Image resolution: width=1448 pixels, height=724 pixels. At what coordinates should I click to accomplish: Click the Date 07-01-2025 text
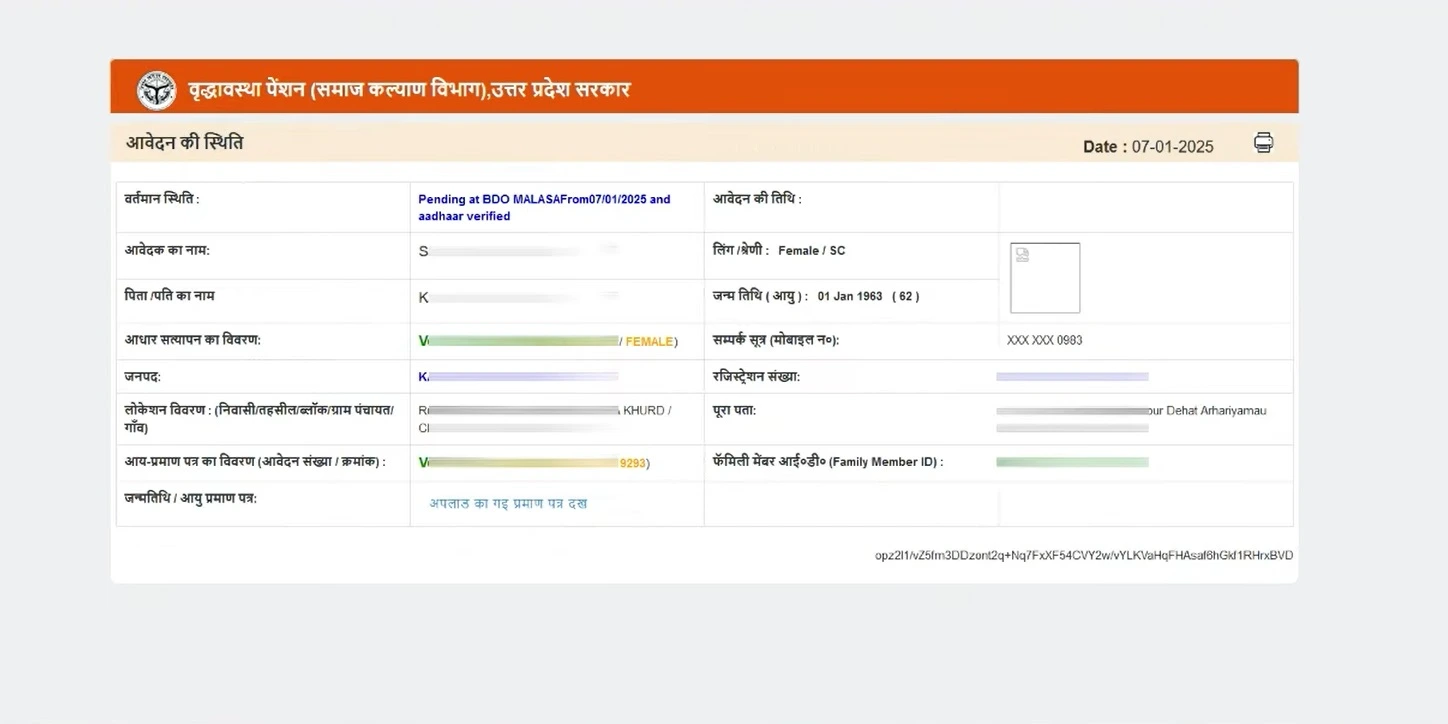pos(1148,147)
